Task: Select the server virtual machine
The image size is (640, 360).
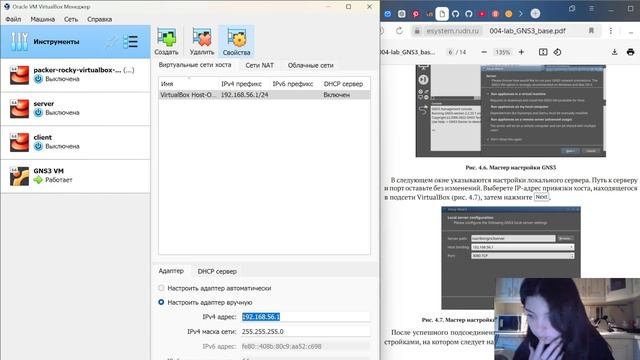Action: tap(76, 109)
